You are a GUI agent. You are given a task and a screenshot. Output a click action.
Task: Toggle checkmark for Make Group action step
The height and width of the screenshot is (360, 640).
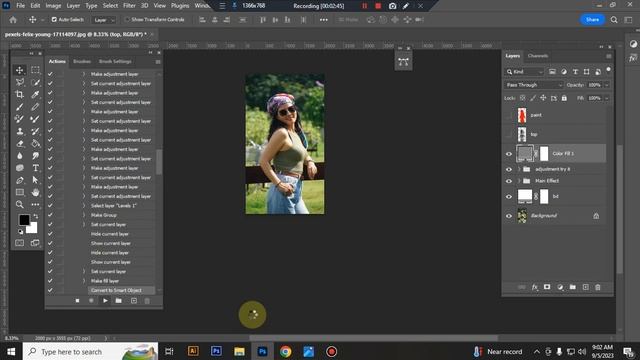pos(50,215)
